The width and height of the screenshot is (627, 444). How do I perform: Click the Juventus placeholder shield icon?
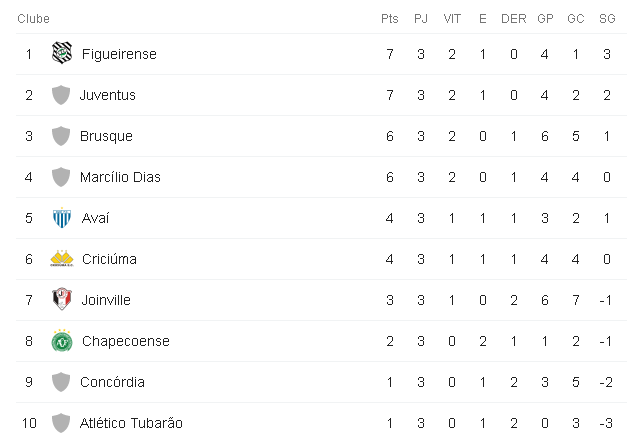61,95
